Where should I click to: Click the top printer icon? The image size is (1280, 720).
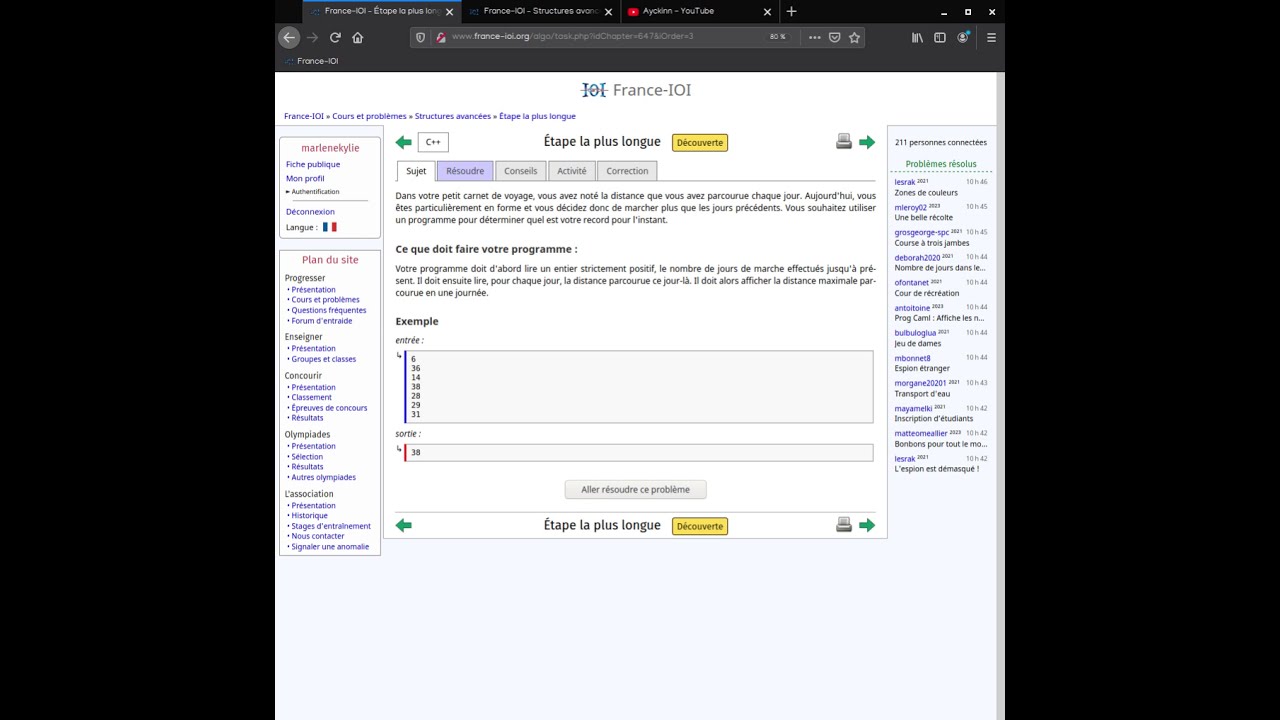tap(844, 141)
